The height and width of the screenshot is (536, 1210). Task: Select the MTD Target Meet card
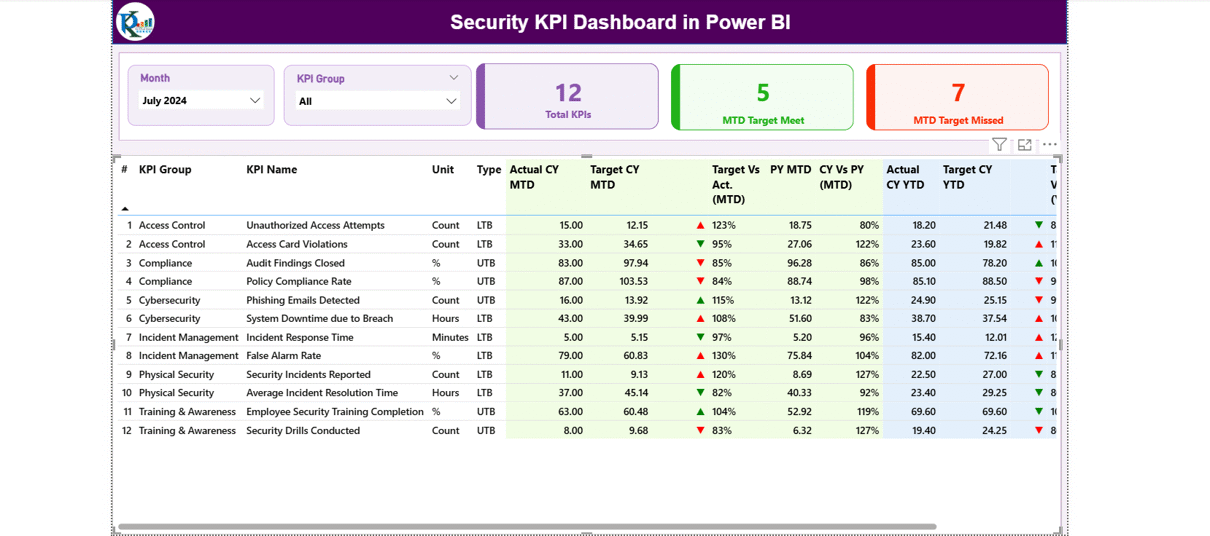tap(763, 98)
